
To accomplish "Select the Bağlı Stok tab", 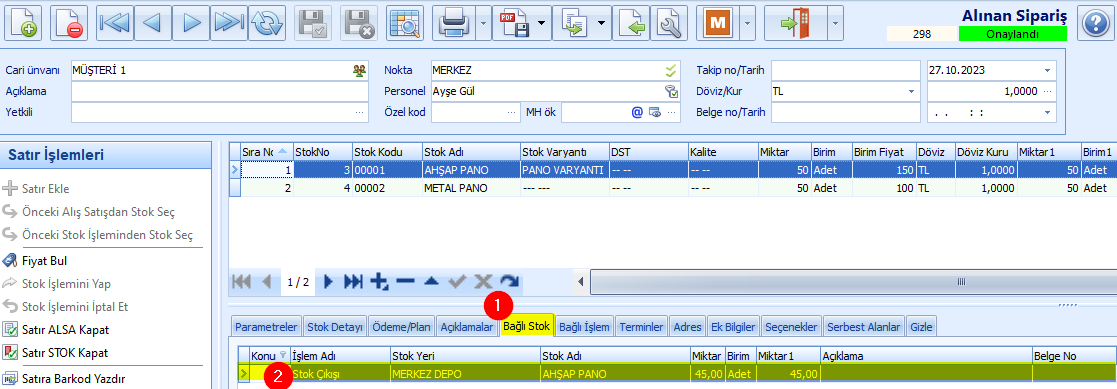I will 526,326.
